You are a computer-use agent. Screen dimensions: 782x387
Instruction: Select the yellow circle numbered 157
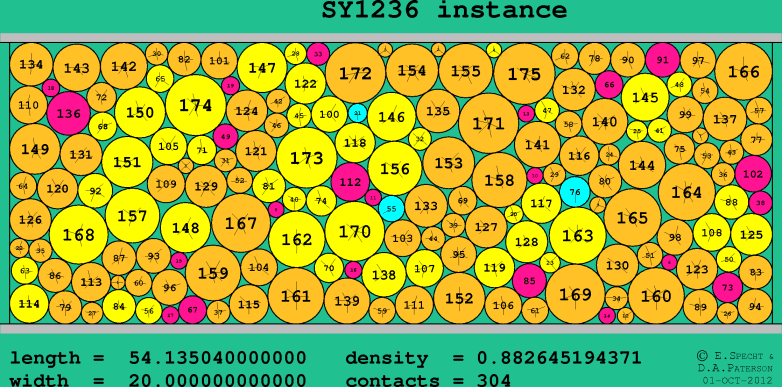click(x=133, y=216)
